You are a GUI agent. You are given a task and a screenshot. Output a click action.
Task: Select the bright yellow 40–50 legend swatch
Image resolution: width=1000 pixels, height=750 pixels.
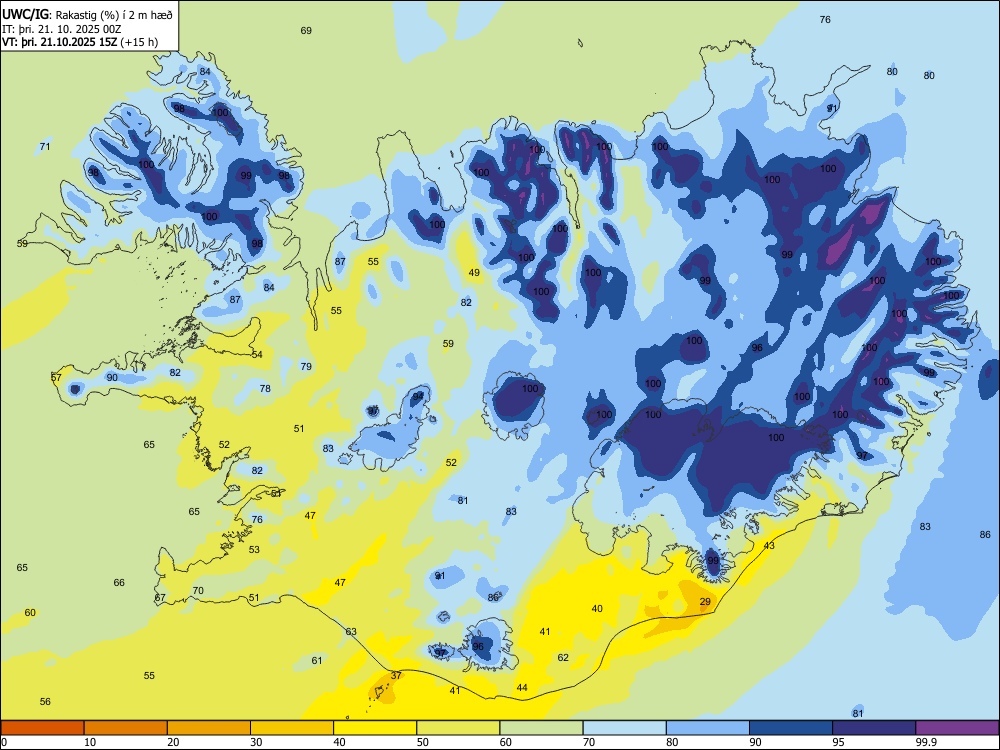click(375, 728)
